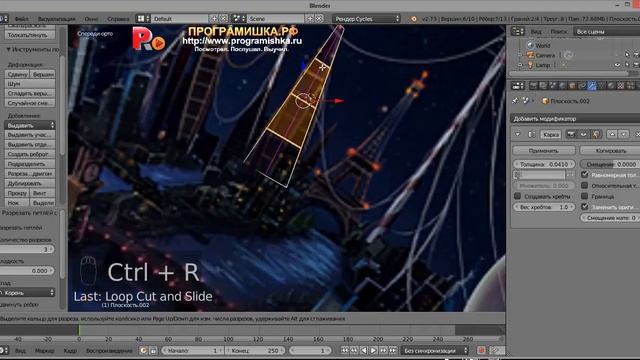
Task: Open the Файл menu
Action: (22, 19)
